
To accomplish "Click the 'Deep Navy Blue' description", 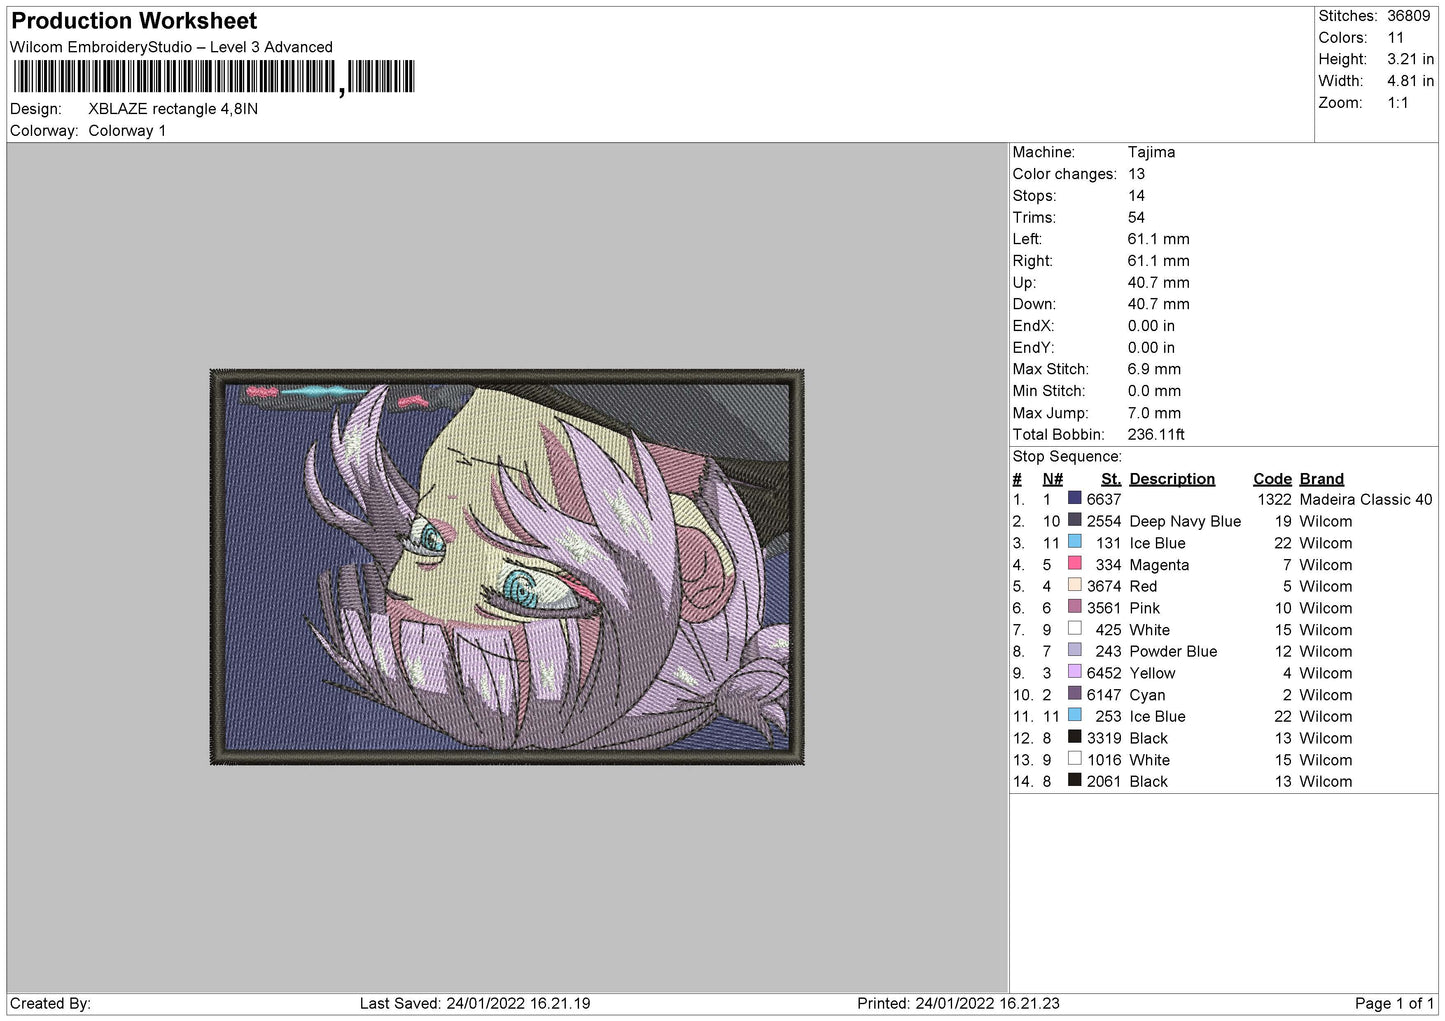I will click(x=1185, y=521).
